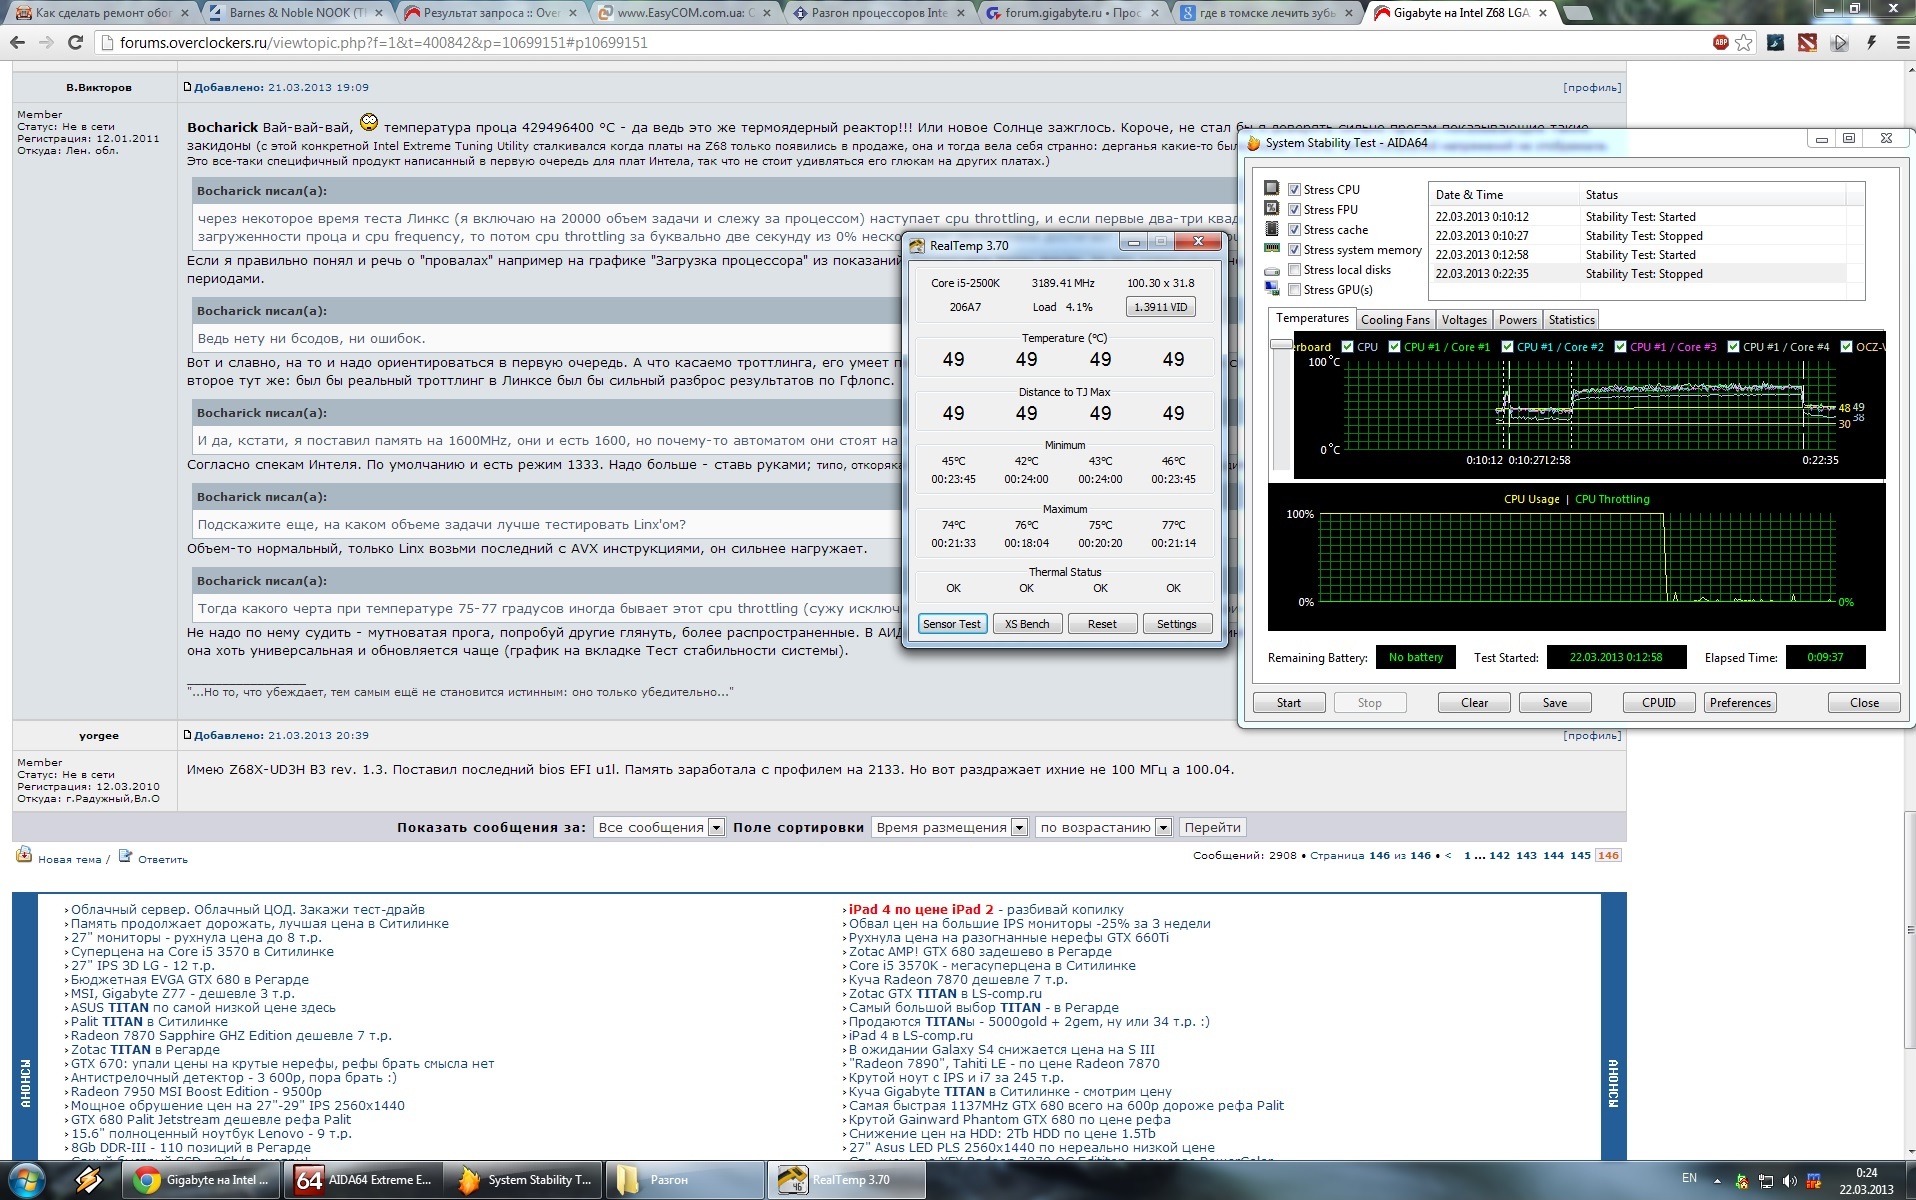The image size is (1916, 1200).
Task: Switch to the Cooling Fans tab
Action: pos(1395,320)
